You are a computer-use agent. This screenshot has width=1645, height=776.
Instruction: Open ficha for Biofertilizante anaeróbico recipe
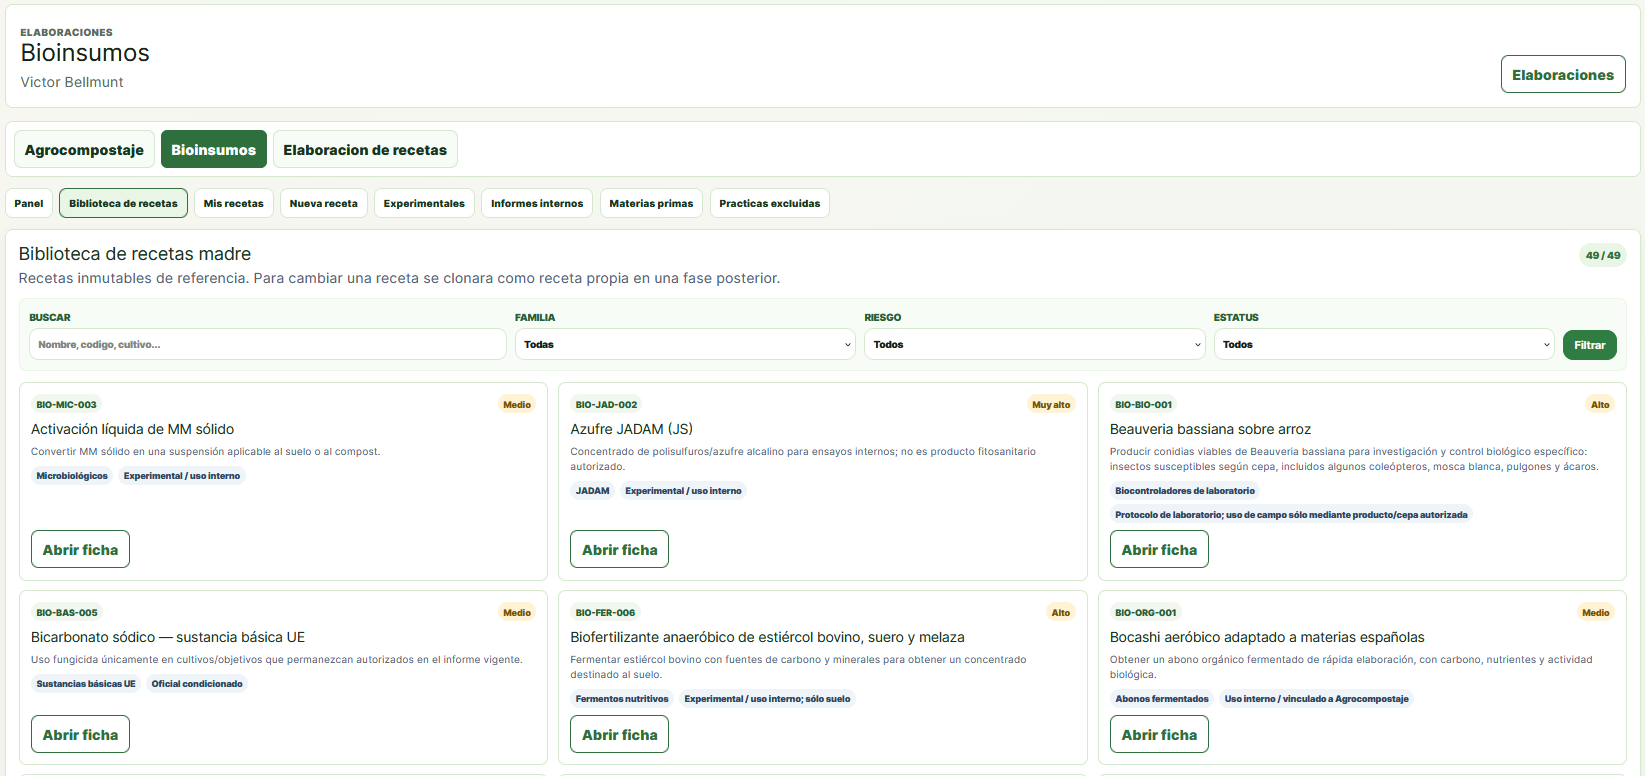tap(619, 734)
